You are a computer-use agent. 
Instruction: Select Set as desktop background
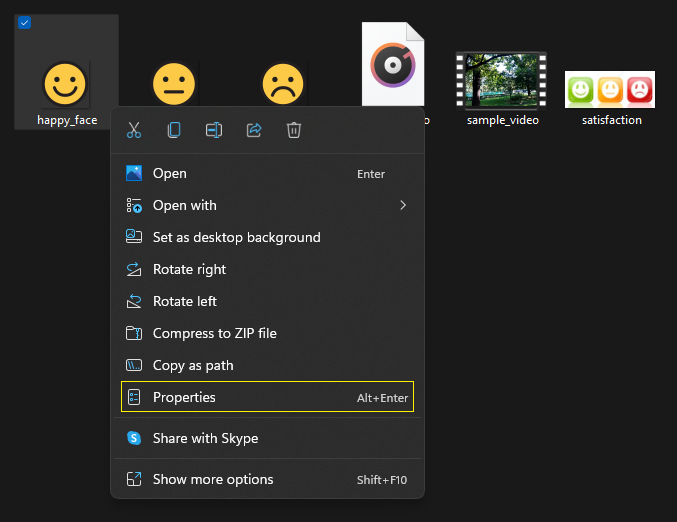(267, 237)
